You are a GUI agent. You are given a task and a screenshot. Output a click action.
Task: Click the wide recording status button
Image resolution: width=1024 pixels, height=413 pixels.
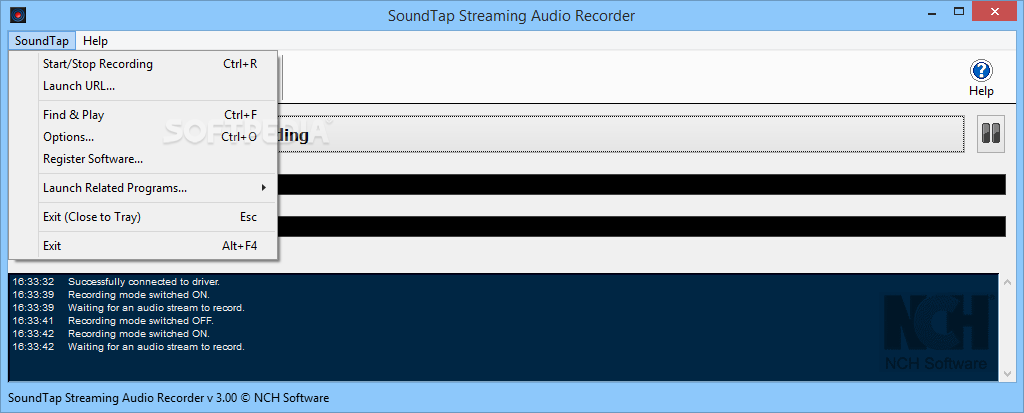[x=622, y=135]
